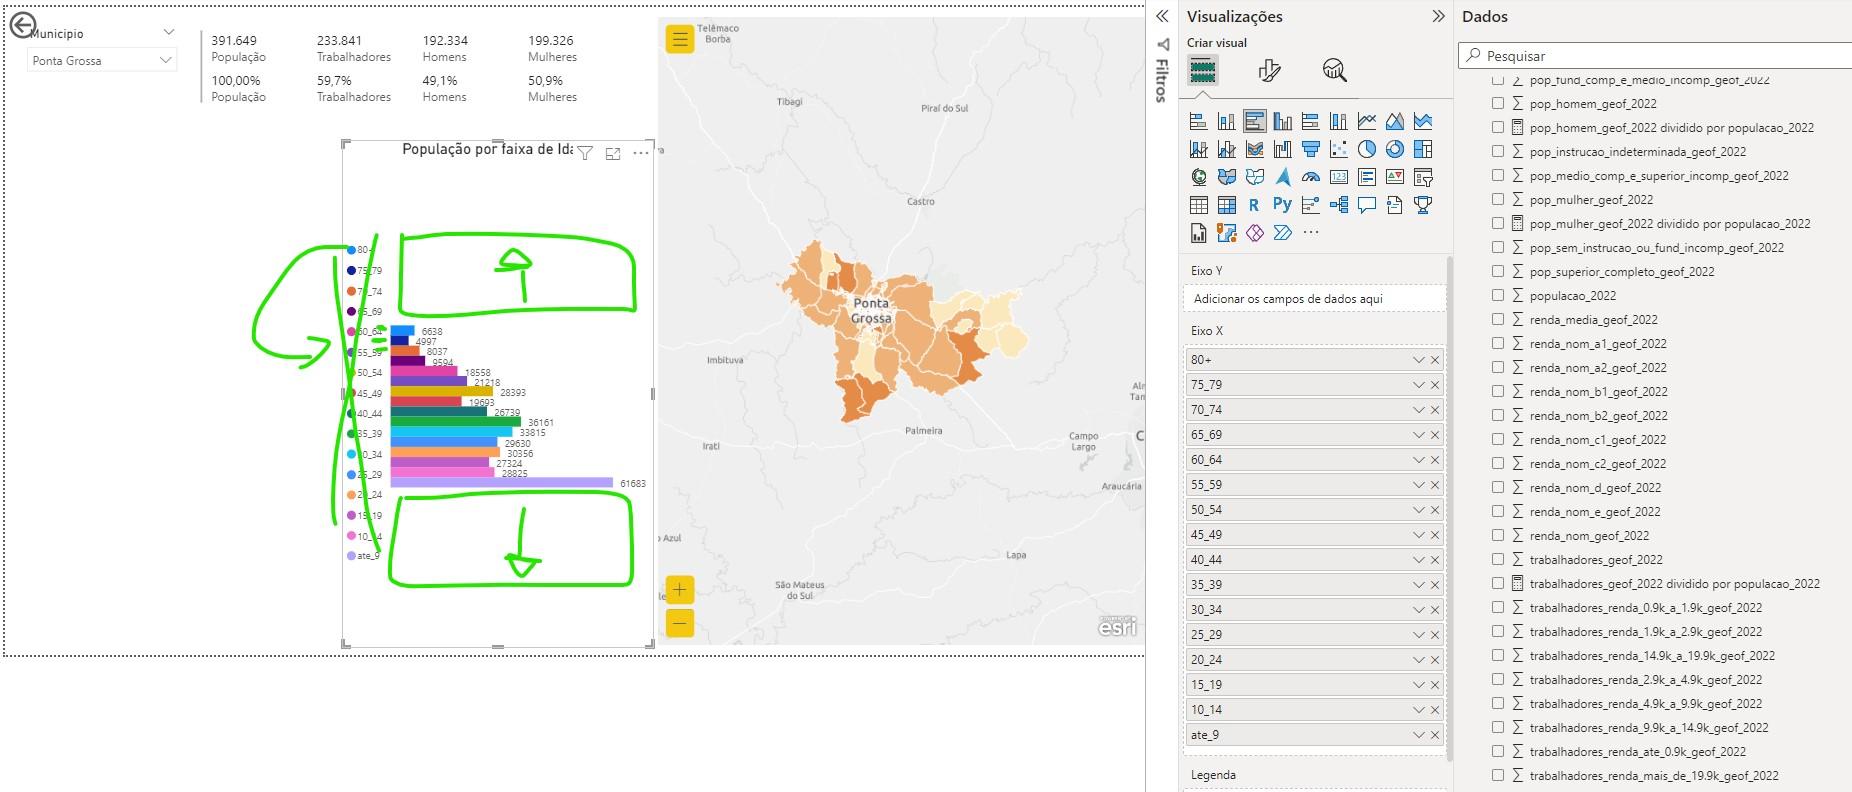Pick the decomposition tree visual

pyautogui.click(x=1339, y=205)
